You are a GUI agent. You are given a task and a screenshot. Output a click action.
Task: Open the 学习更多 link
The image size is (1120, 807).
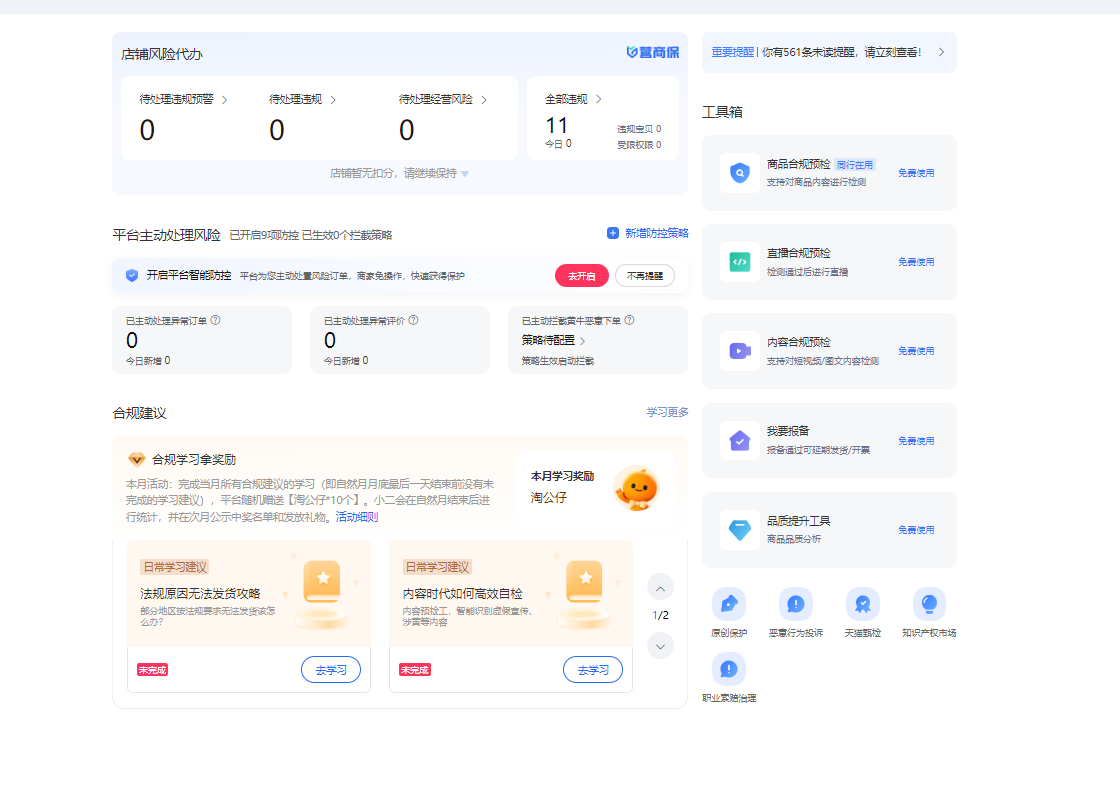pos(667,412)
